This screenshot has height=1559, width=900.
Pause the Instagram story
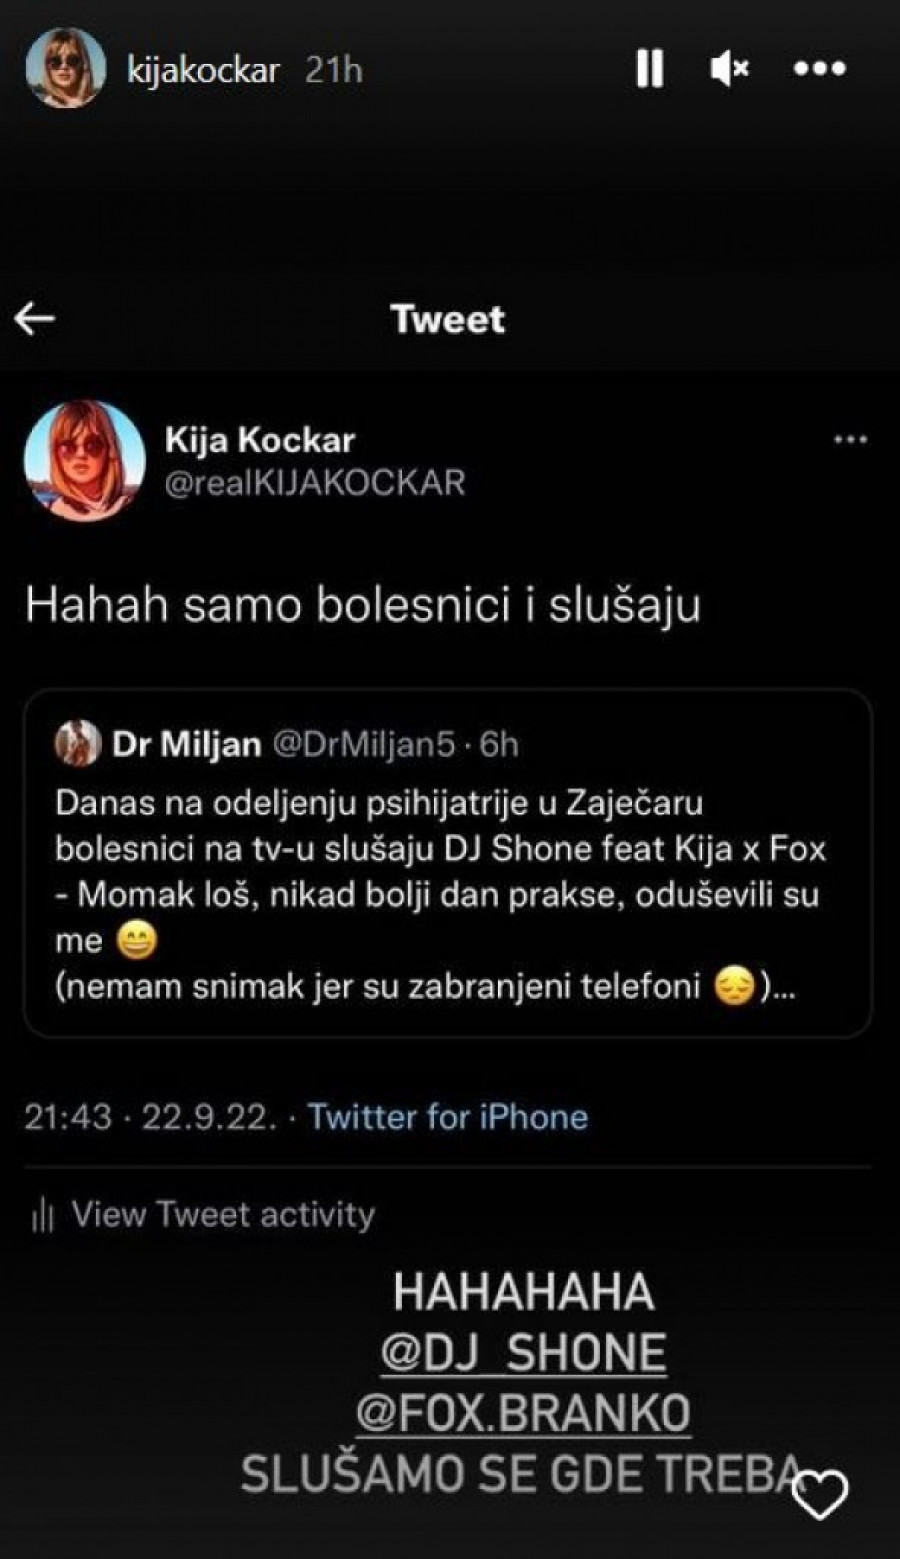tap(649, 69)
